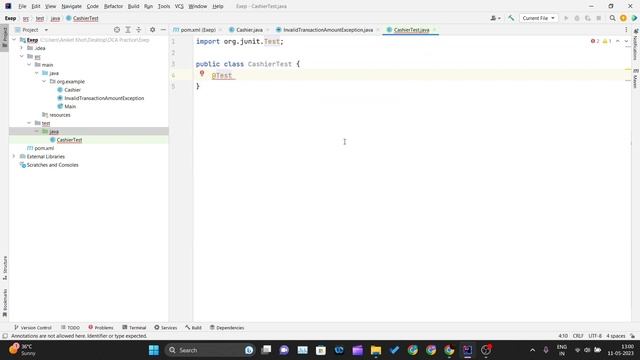Click the read-only lock icon in status bar
640x360 pixels.
click(632, 336)
